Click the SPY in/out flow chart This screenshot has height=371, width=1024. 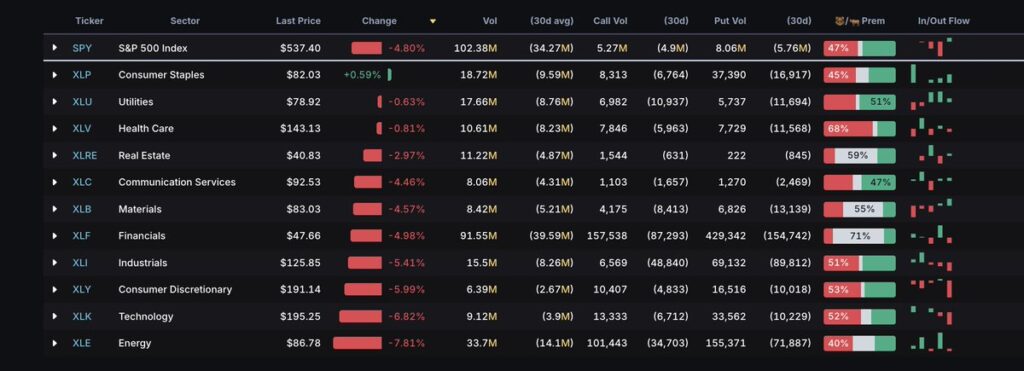[x=935, y=48]
